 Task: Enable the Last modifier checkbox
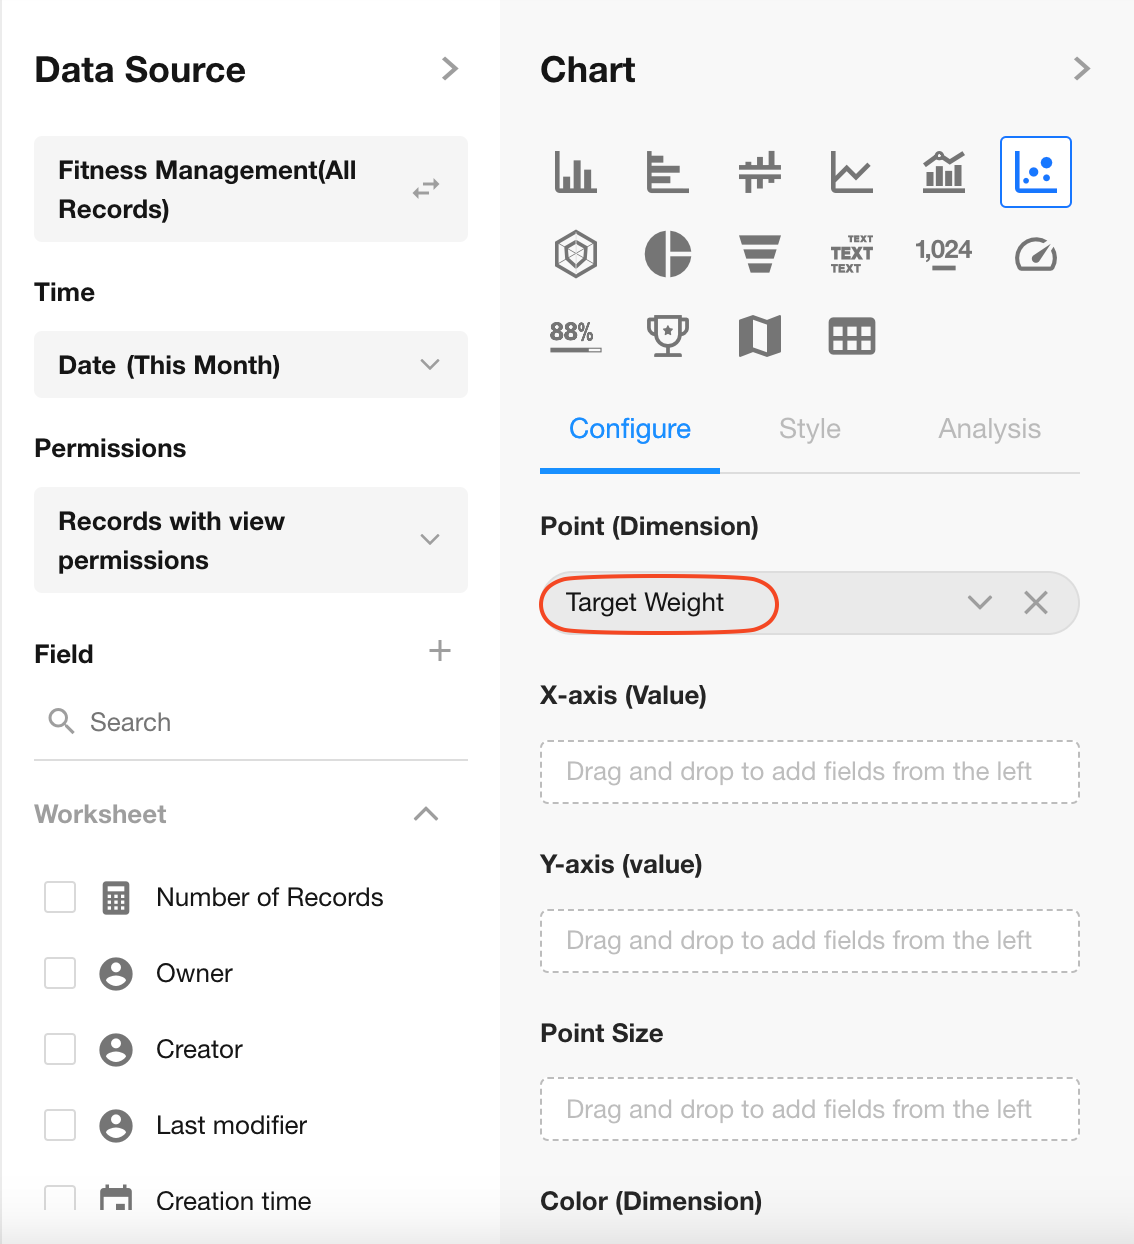coord(60,1125)
